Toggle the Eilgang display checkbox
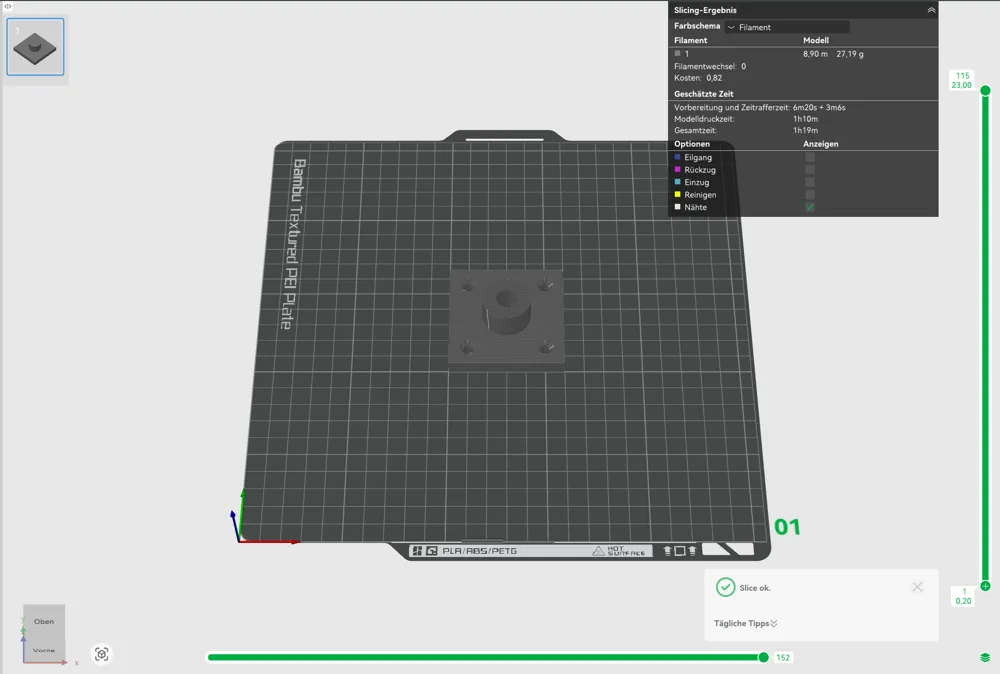The image size is (1000, 674). coord(810,158)
